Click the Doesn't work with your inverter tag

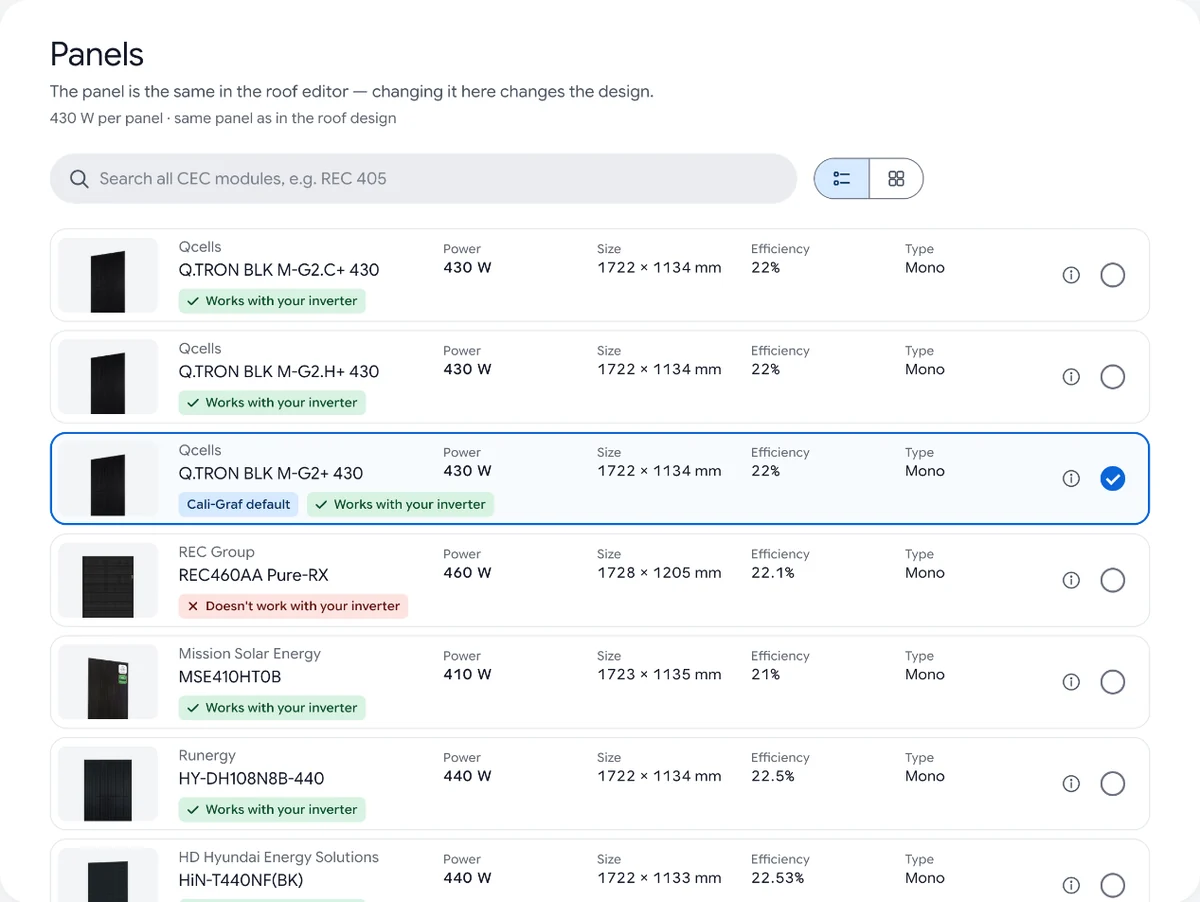293,606
